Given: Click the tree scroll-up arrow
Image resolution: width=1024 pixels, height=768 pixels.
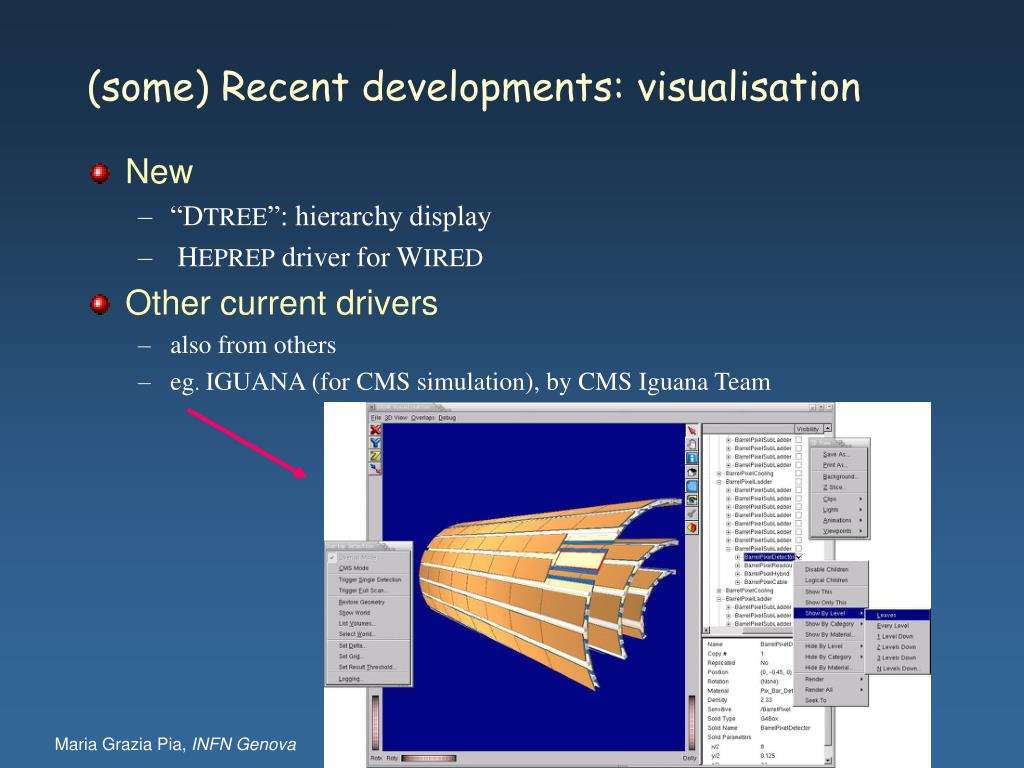Looking at the screenshot, I should click(827, 428).
